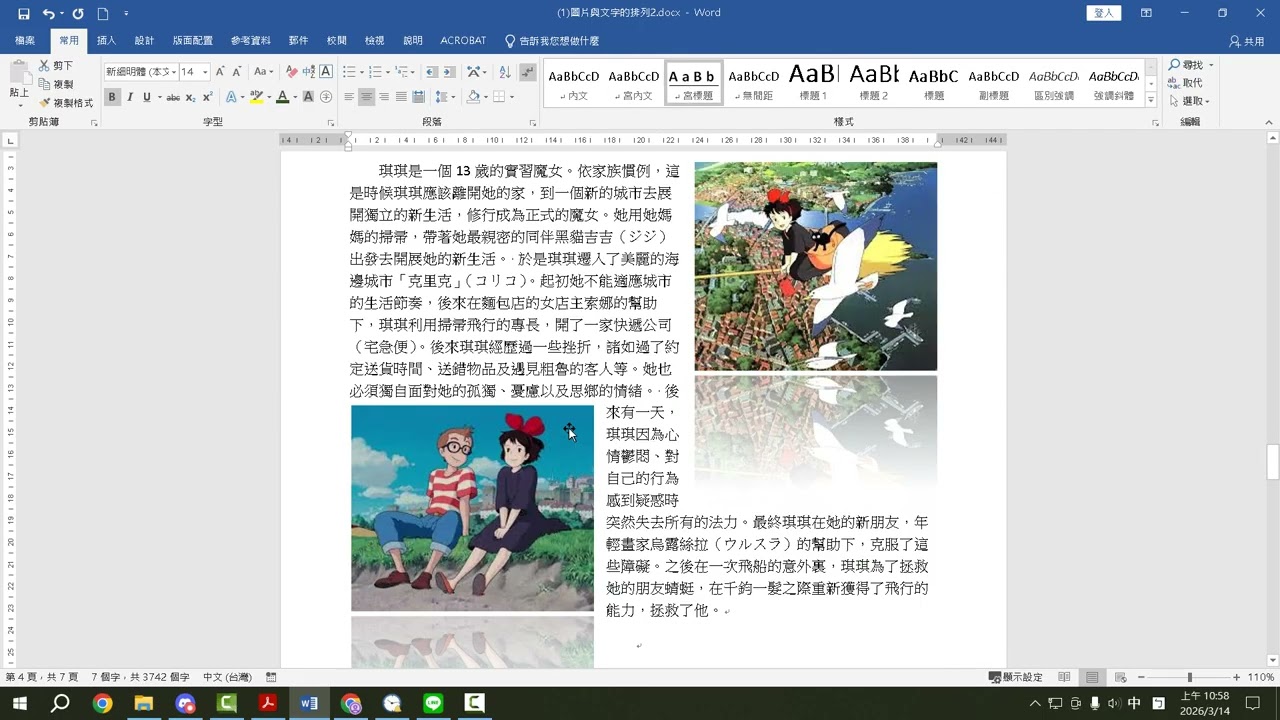The image size is (1280, 720).
Task: Switch to the References (參考資料) tab
Action: click(x=250, y=41)
